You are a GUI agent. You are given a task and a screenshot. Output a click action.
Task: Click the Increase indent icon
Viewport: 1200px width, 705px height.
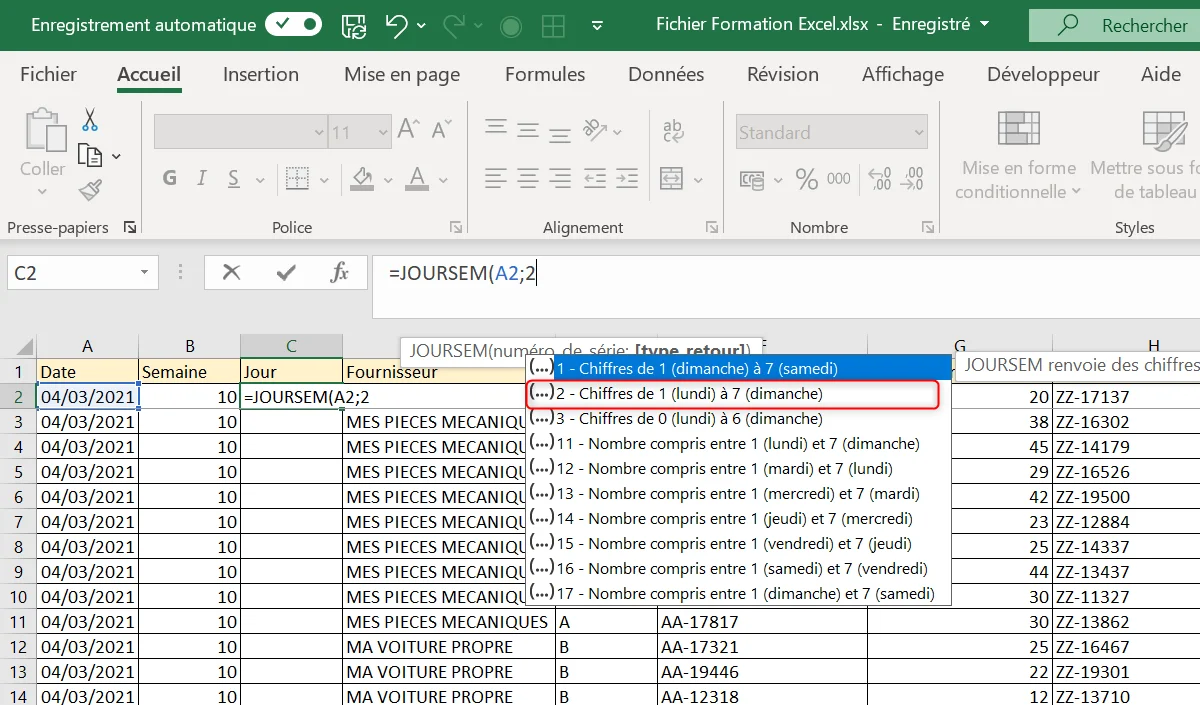tap(629, 178)
